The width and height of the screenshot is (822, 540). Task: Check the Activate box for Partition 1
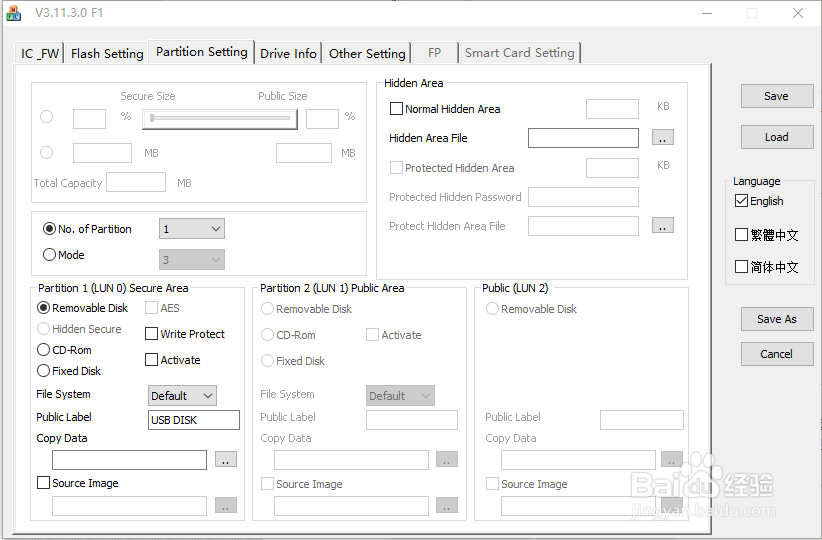pyautogui.click(x=152, y=360)
